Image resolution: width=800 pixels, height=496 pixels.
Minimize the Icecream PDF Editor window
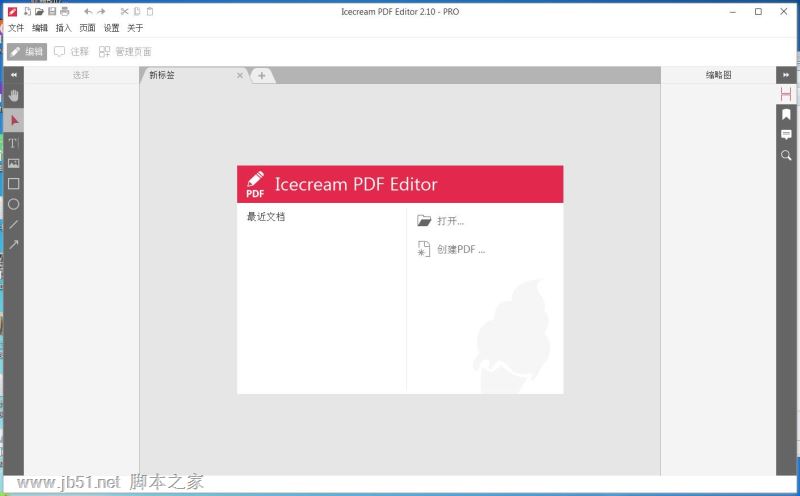pyautogui.click(x=733, y=12)
